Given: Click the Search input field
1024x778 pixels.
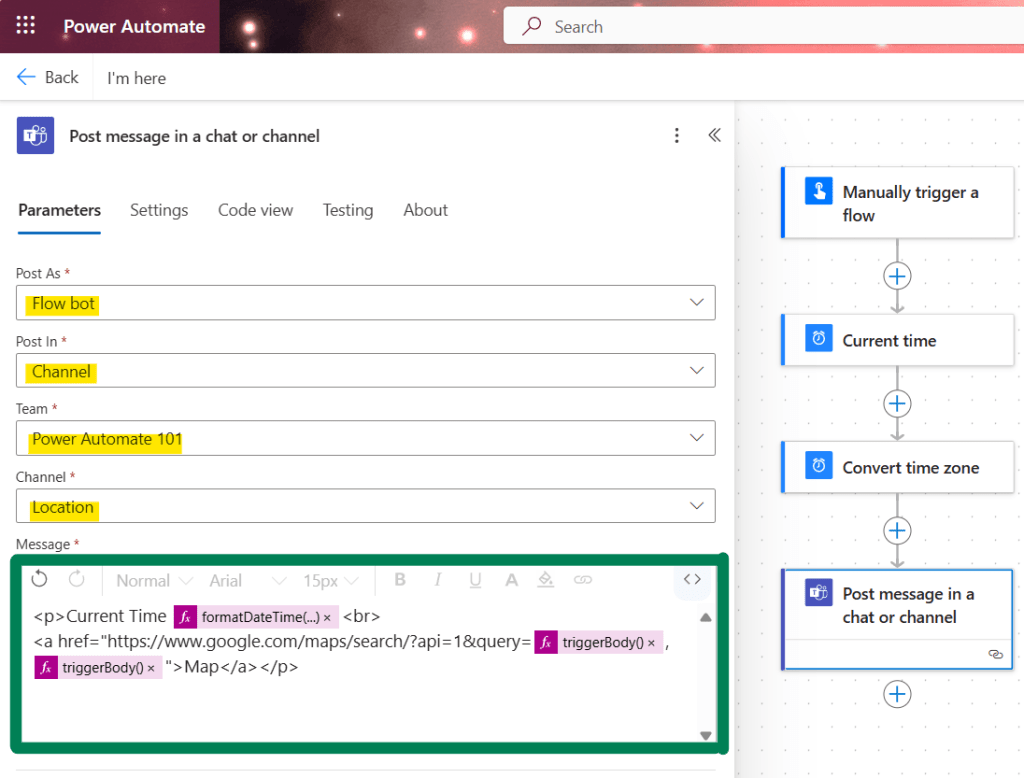Looking at the screenshot, I should [760, 27].
